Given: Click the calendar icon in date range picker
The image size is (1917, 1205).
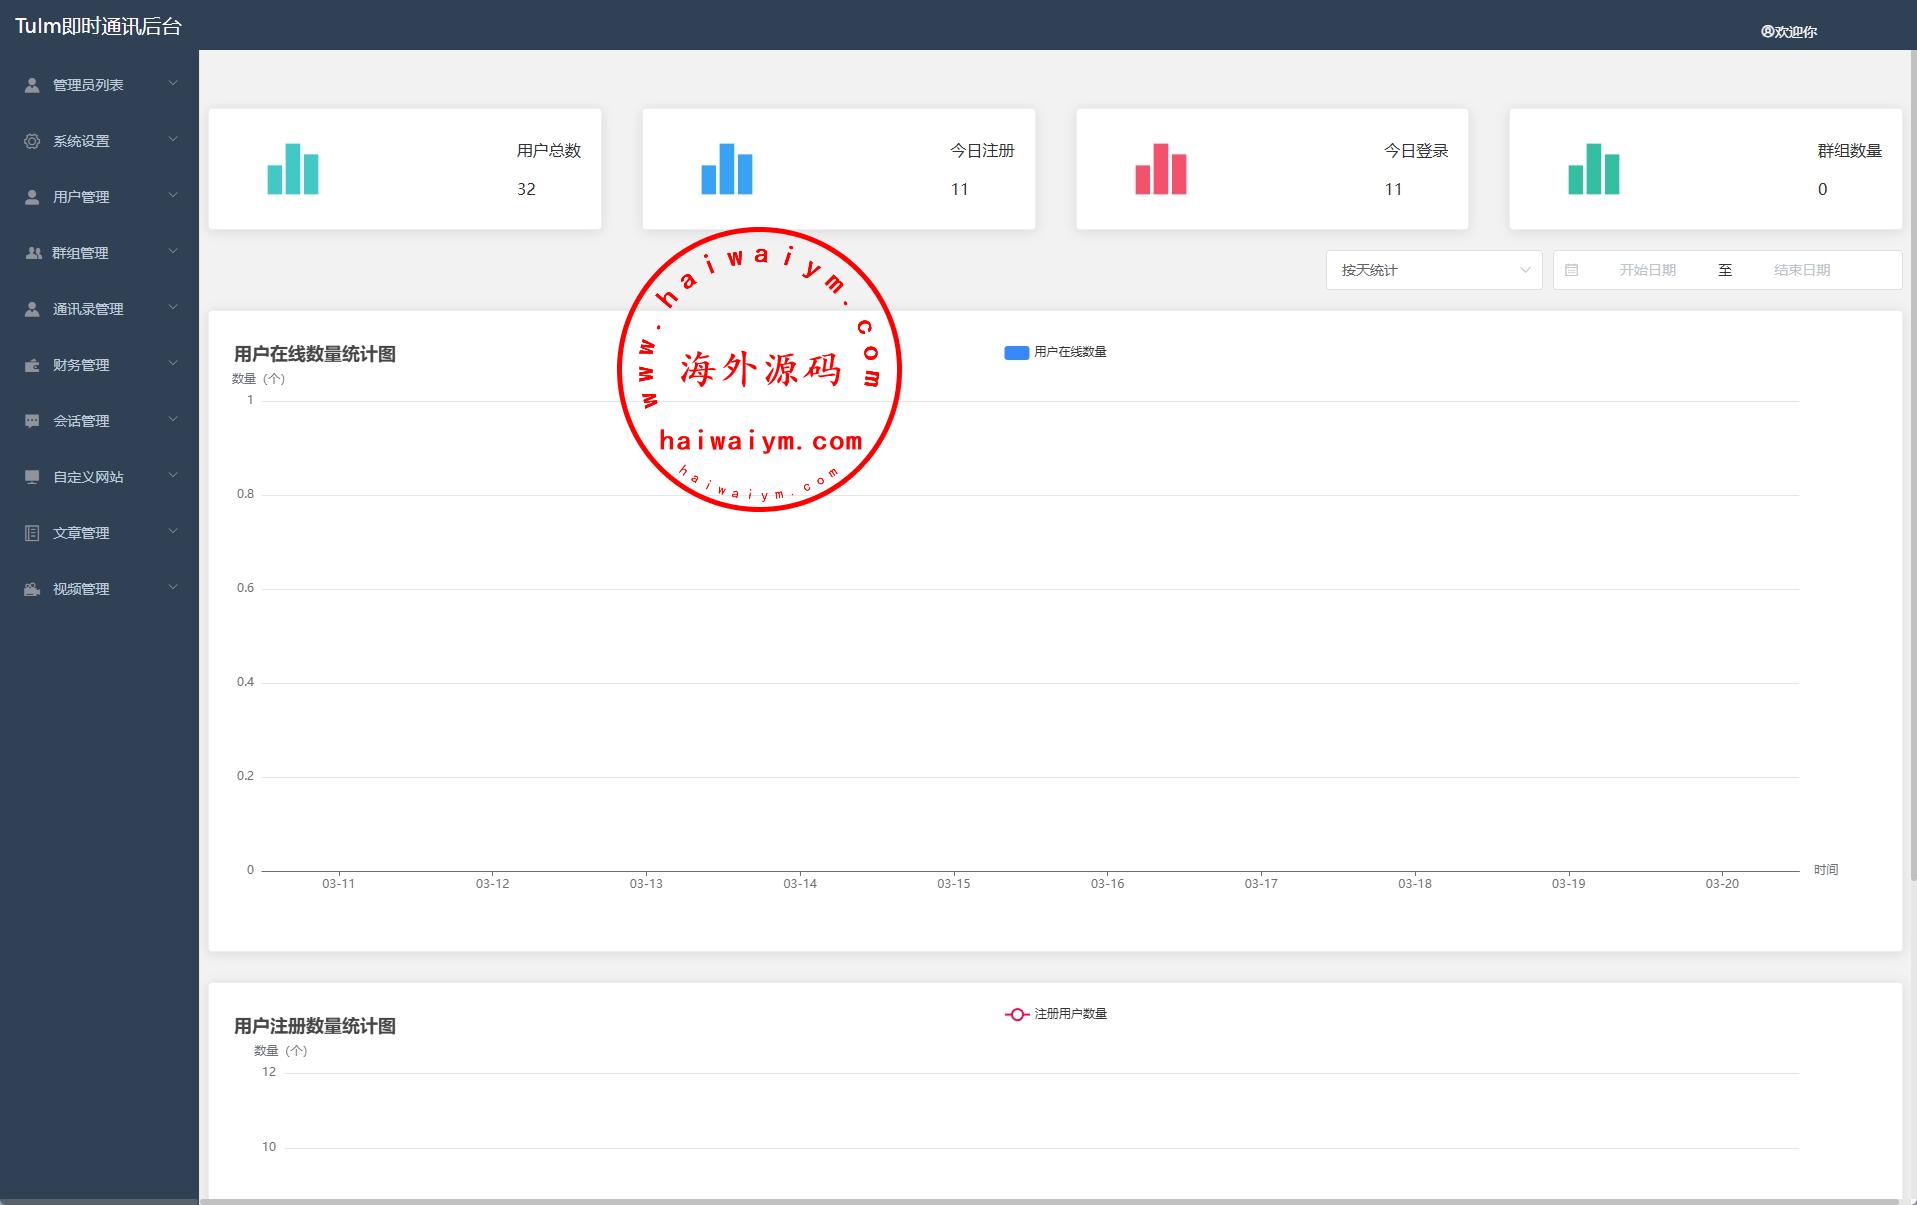Looking at the screenshot, I should pos(1571,270).
